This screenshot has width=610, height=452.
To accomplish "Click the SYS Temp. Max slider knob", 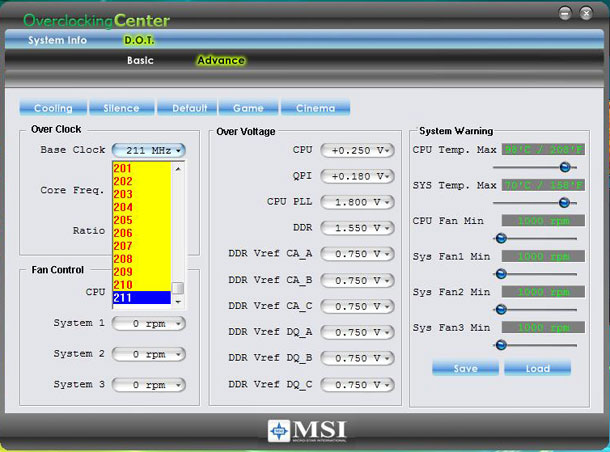I will tap(564, 202).
